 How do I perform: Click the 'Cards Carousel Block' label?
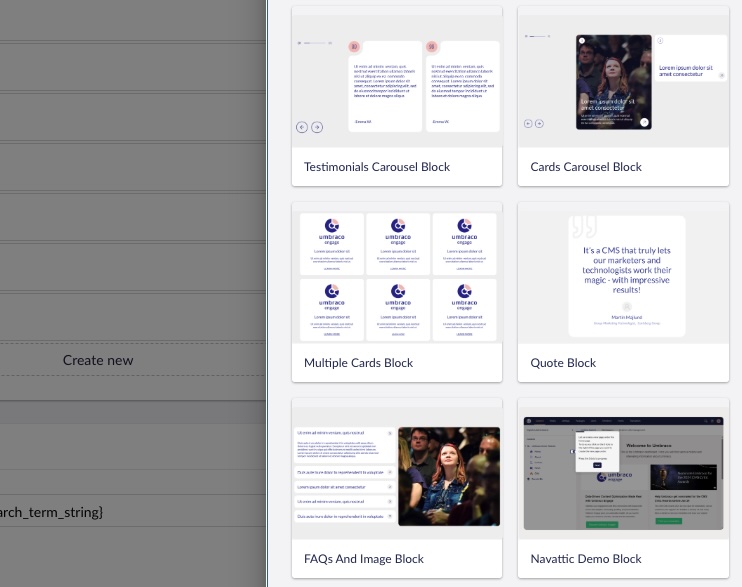586,167
